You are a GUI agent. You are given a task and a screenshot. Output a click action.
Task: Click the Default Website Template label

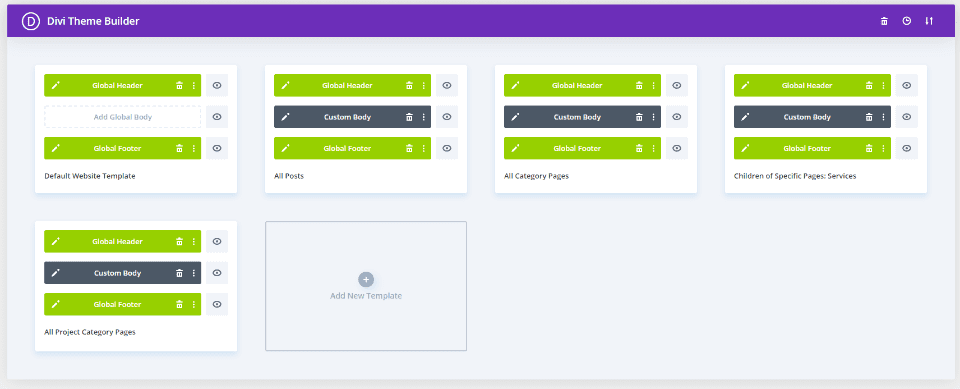point(90,176)
